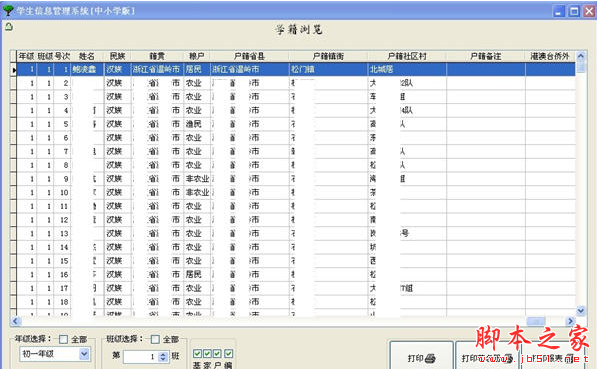The width and height of the screenshot is (597, 369).
Task: Click the 汉族 cell in row 12
Action: tap(117, 220)
